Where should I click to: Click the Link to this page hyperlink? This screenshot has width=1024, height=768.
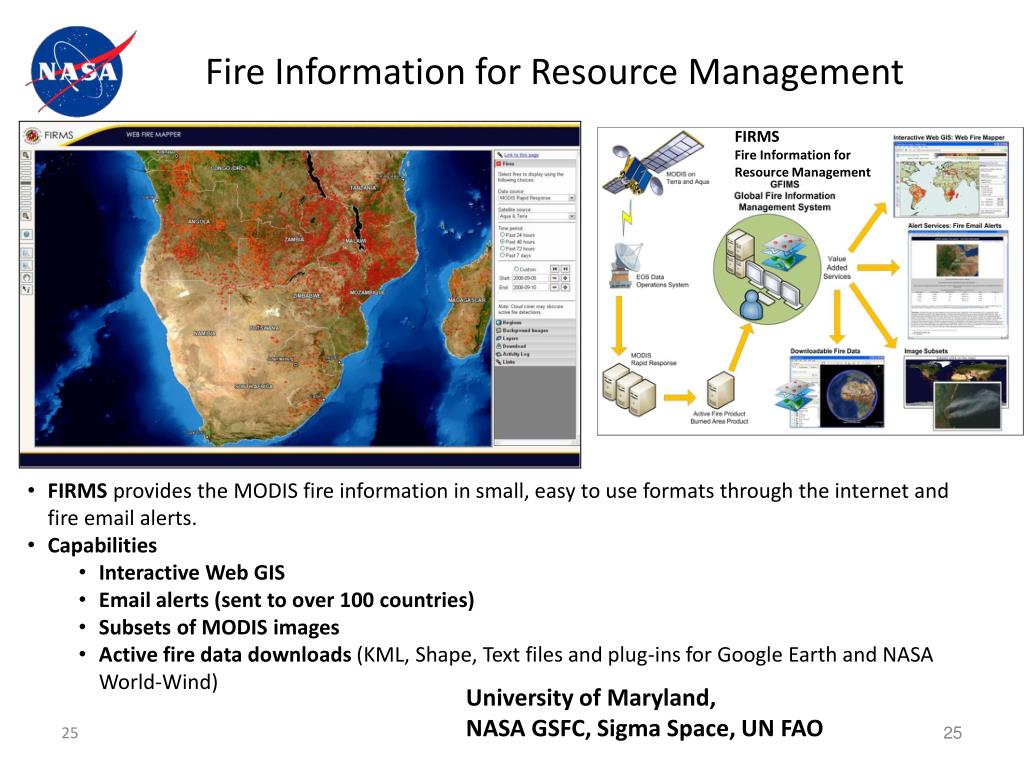tap(521, 155)
